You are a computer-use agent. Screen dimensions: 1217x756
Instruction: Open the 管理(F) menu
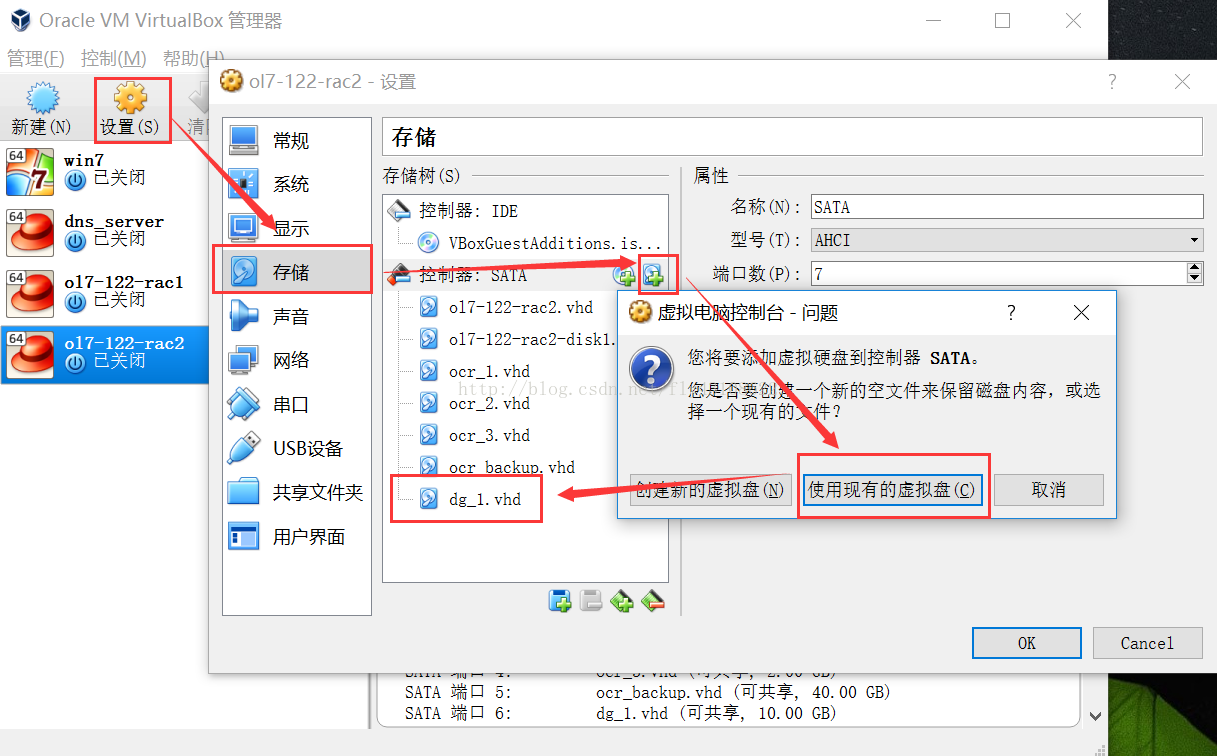coord(36,59)
